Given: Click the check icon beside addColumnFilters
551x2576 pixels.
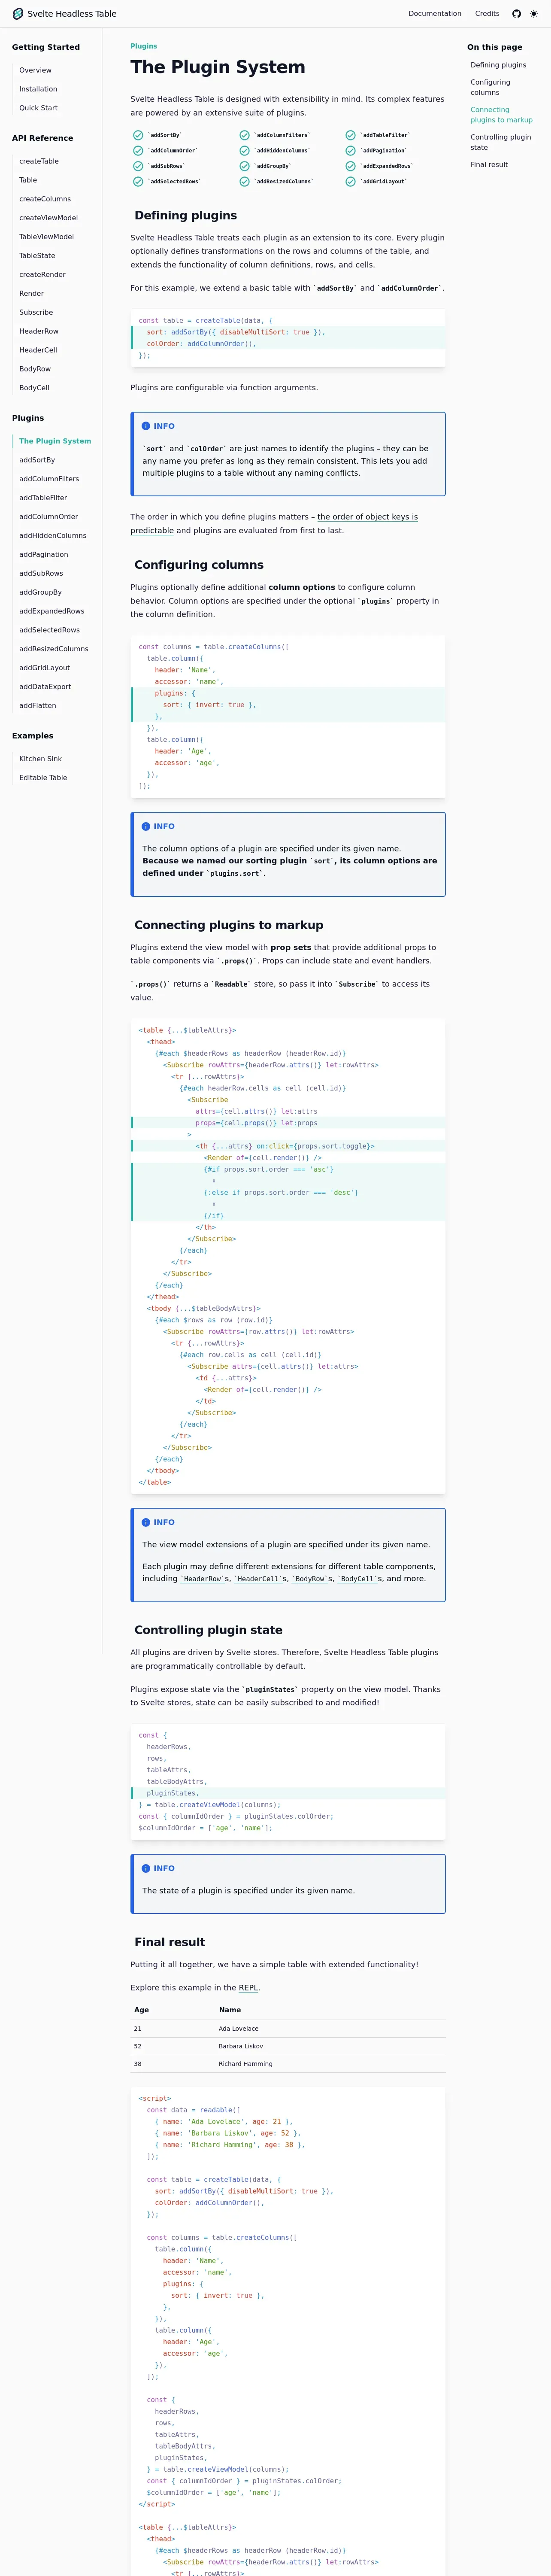Looking at the screenshot, I should [244, 135].
